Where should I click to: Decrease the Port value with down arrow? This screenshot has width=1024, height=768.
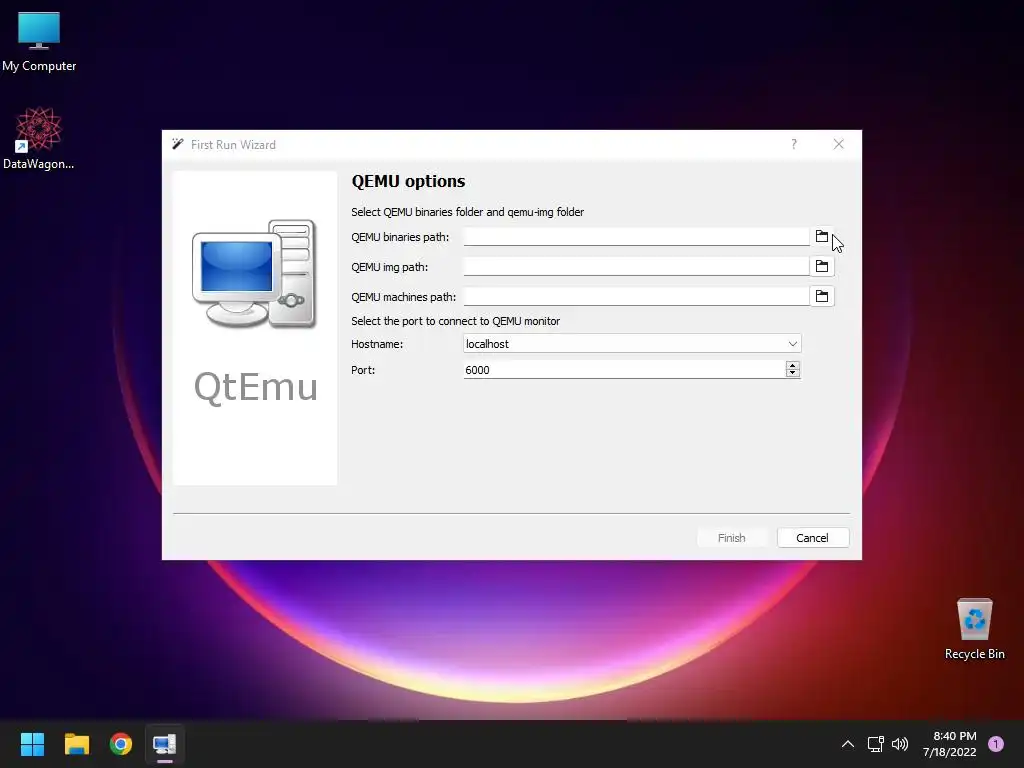click(x=793, y=374)
